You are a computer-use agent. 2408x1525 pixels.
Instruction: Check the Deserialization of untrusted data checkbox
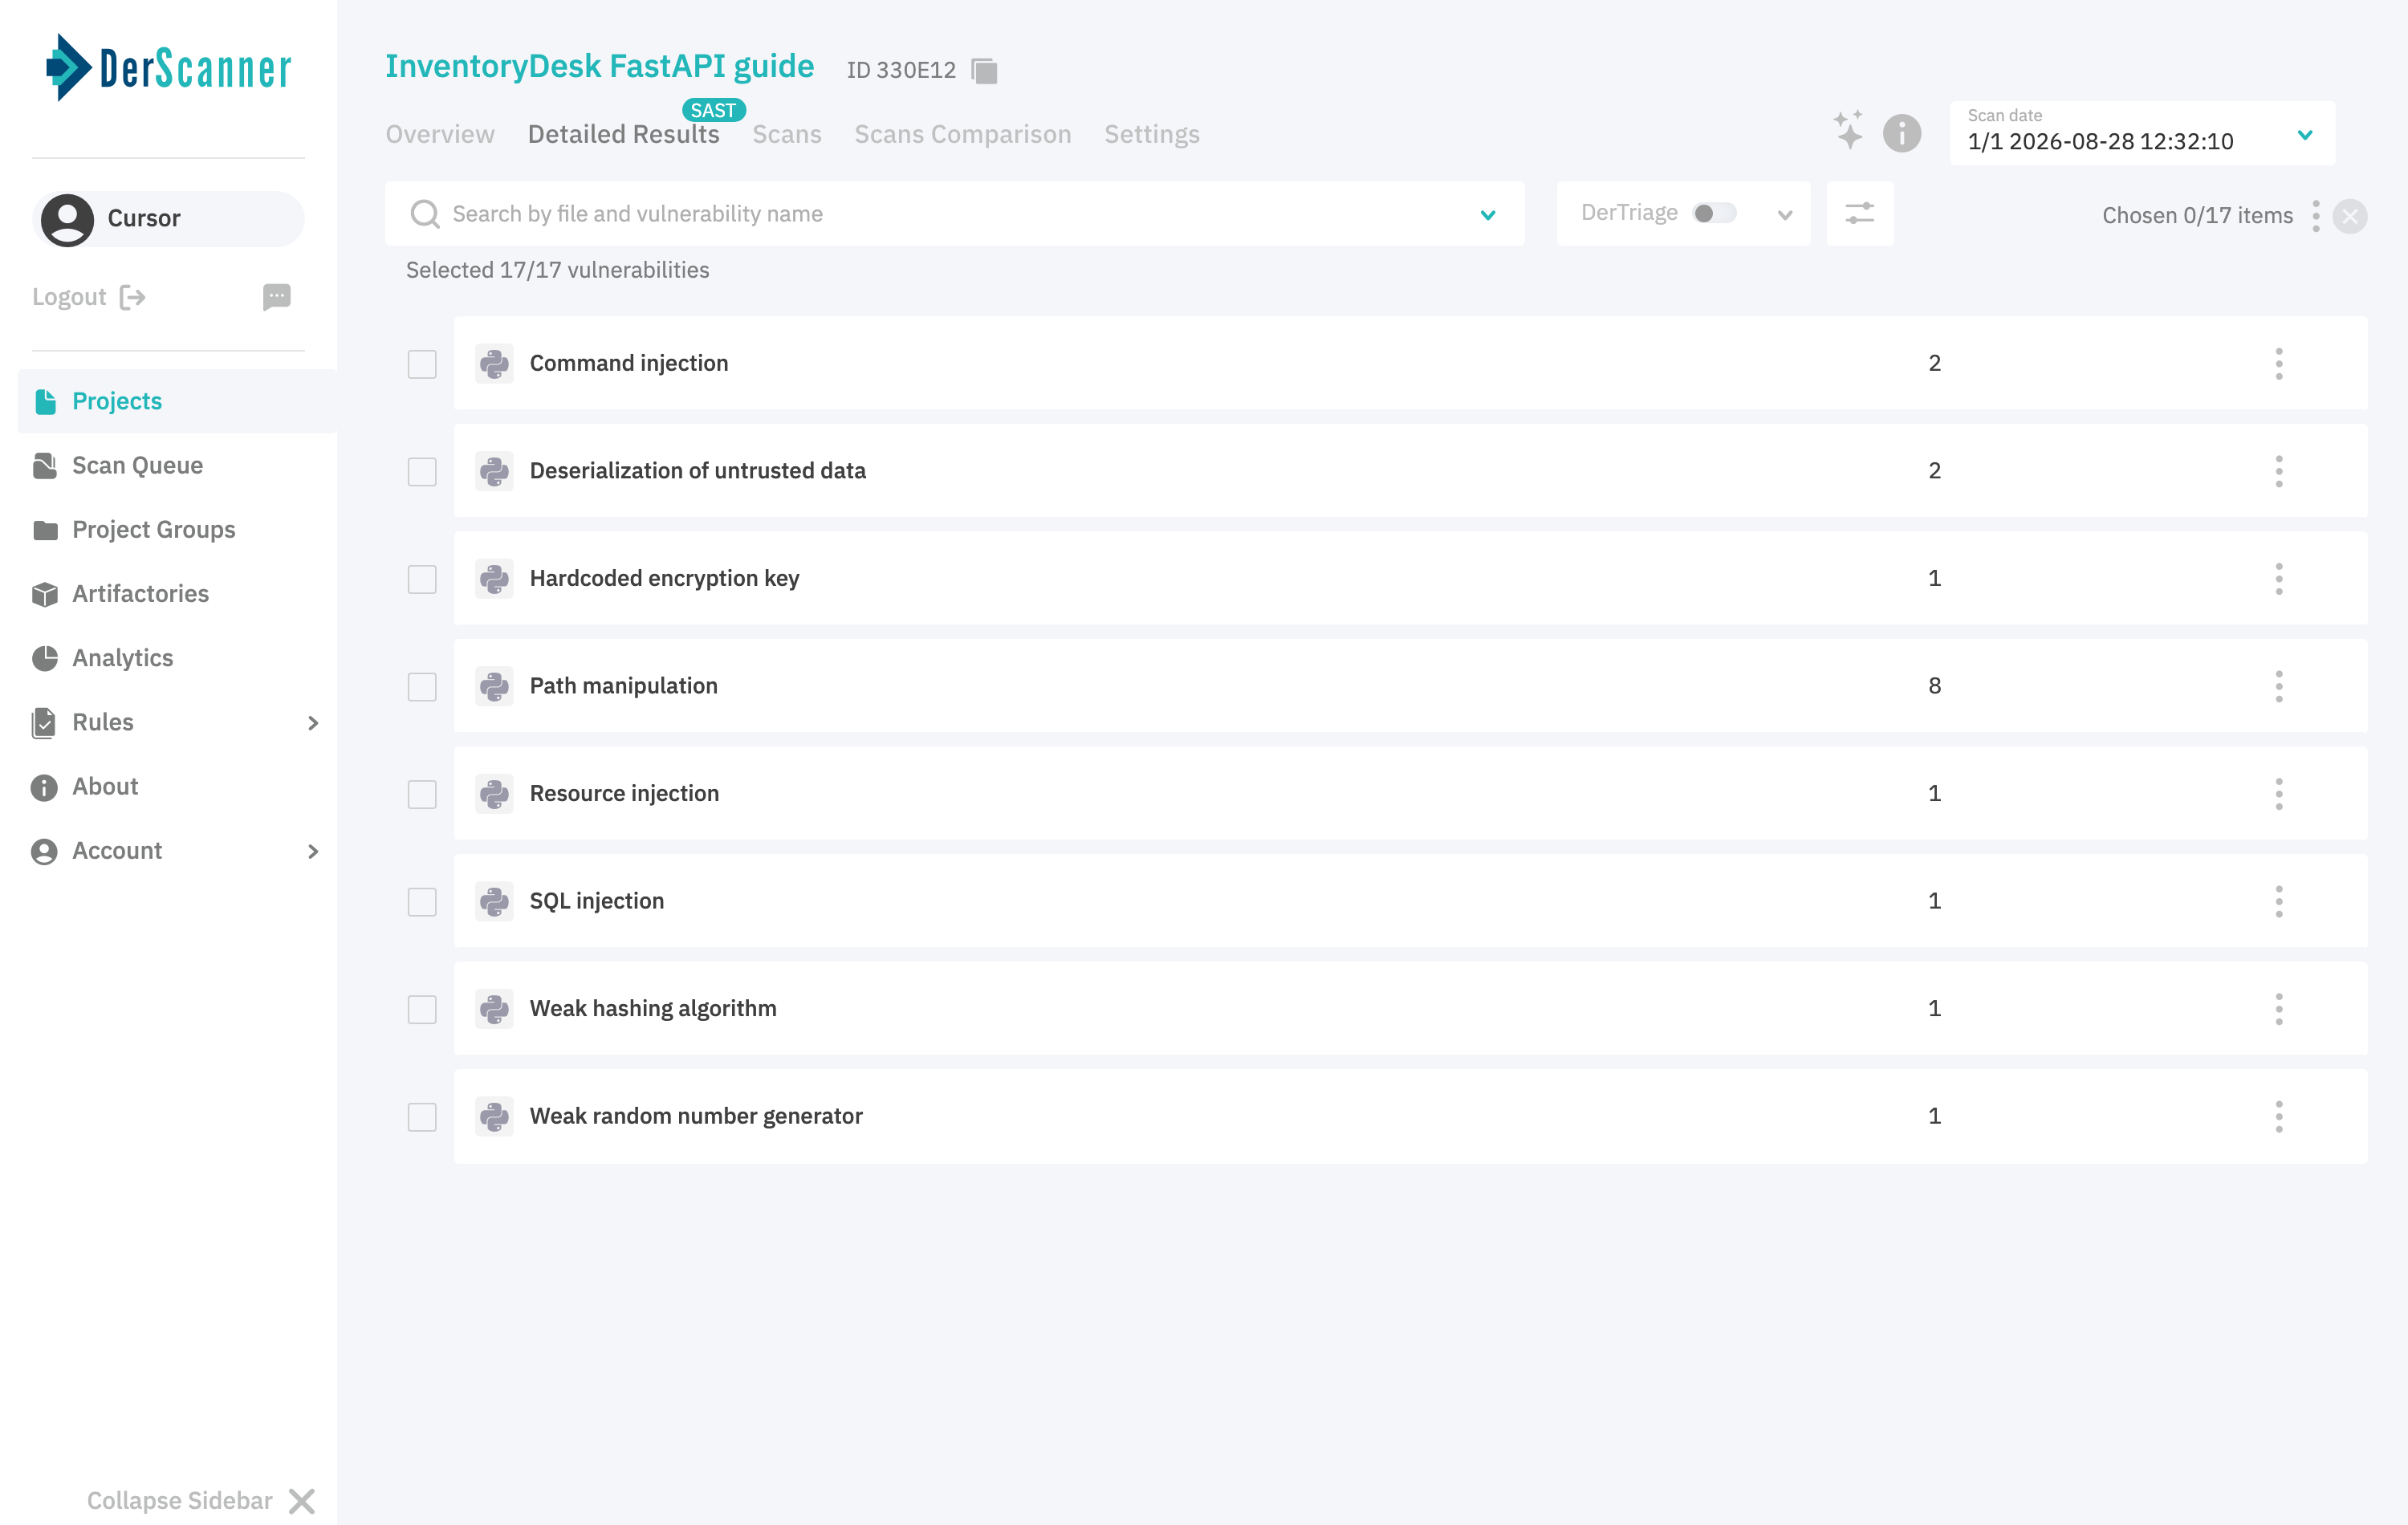422,472
